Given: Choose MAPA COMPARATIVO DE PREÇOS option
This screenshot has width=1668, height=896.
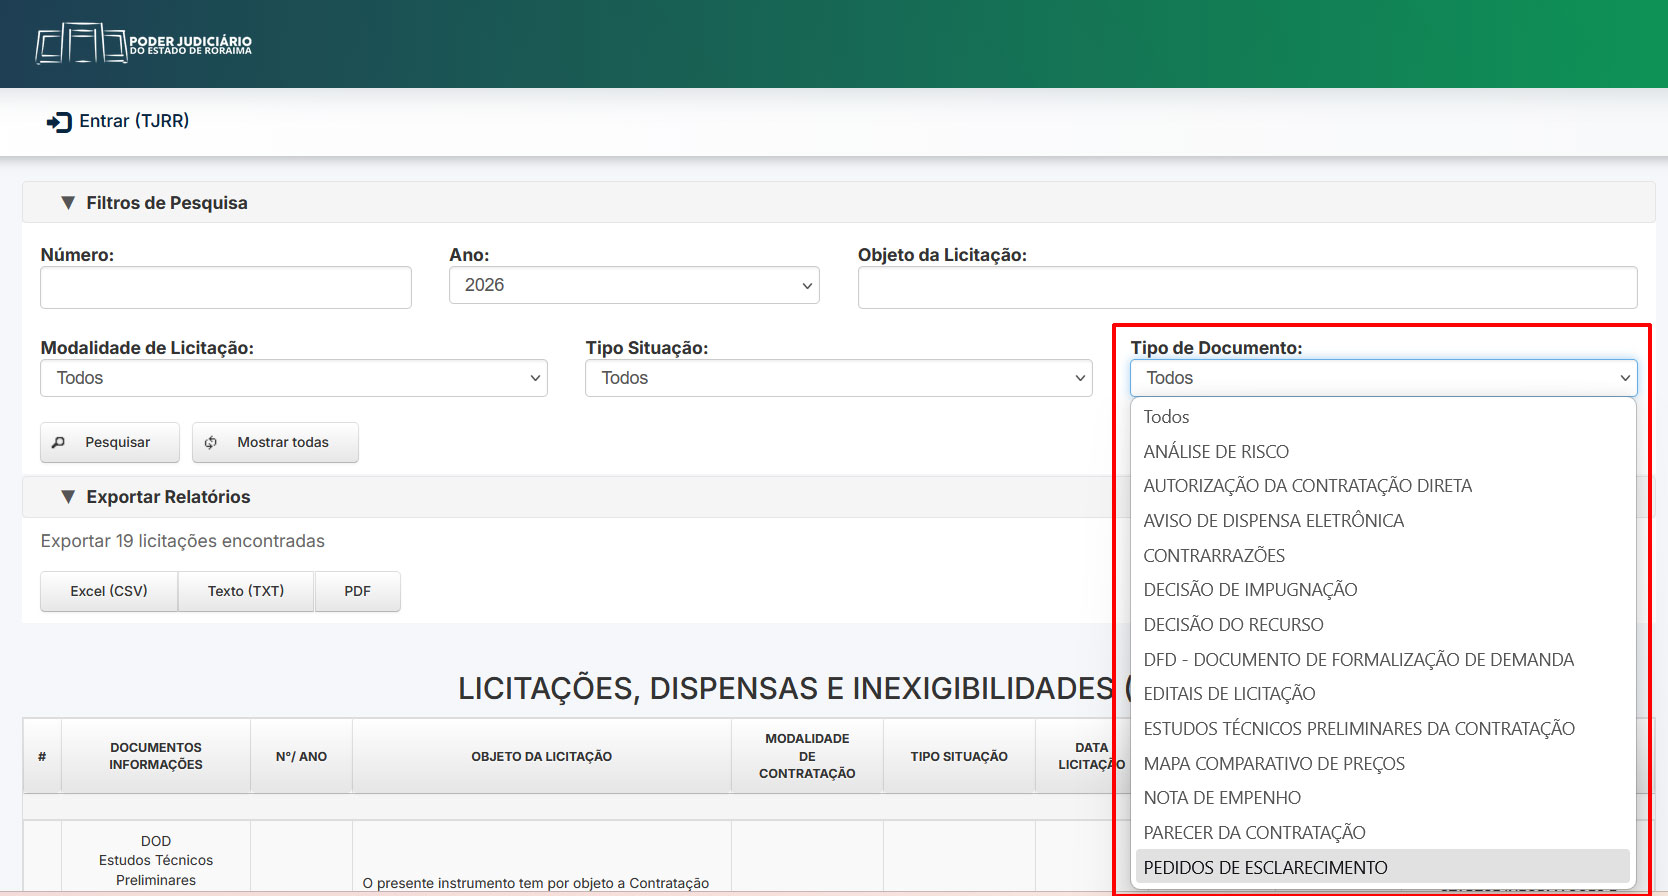Looking at the screenshot, I should [x=1274, y=764].
